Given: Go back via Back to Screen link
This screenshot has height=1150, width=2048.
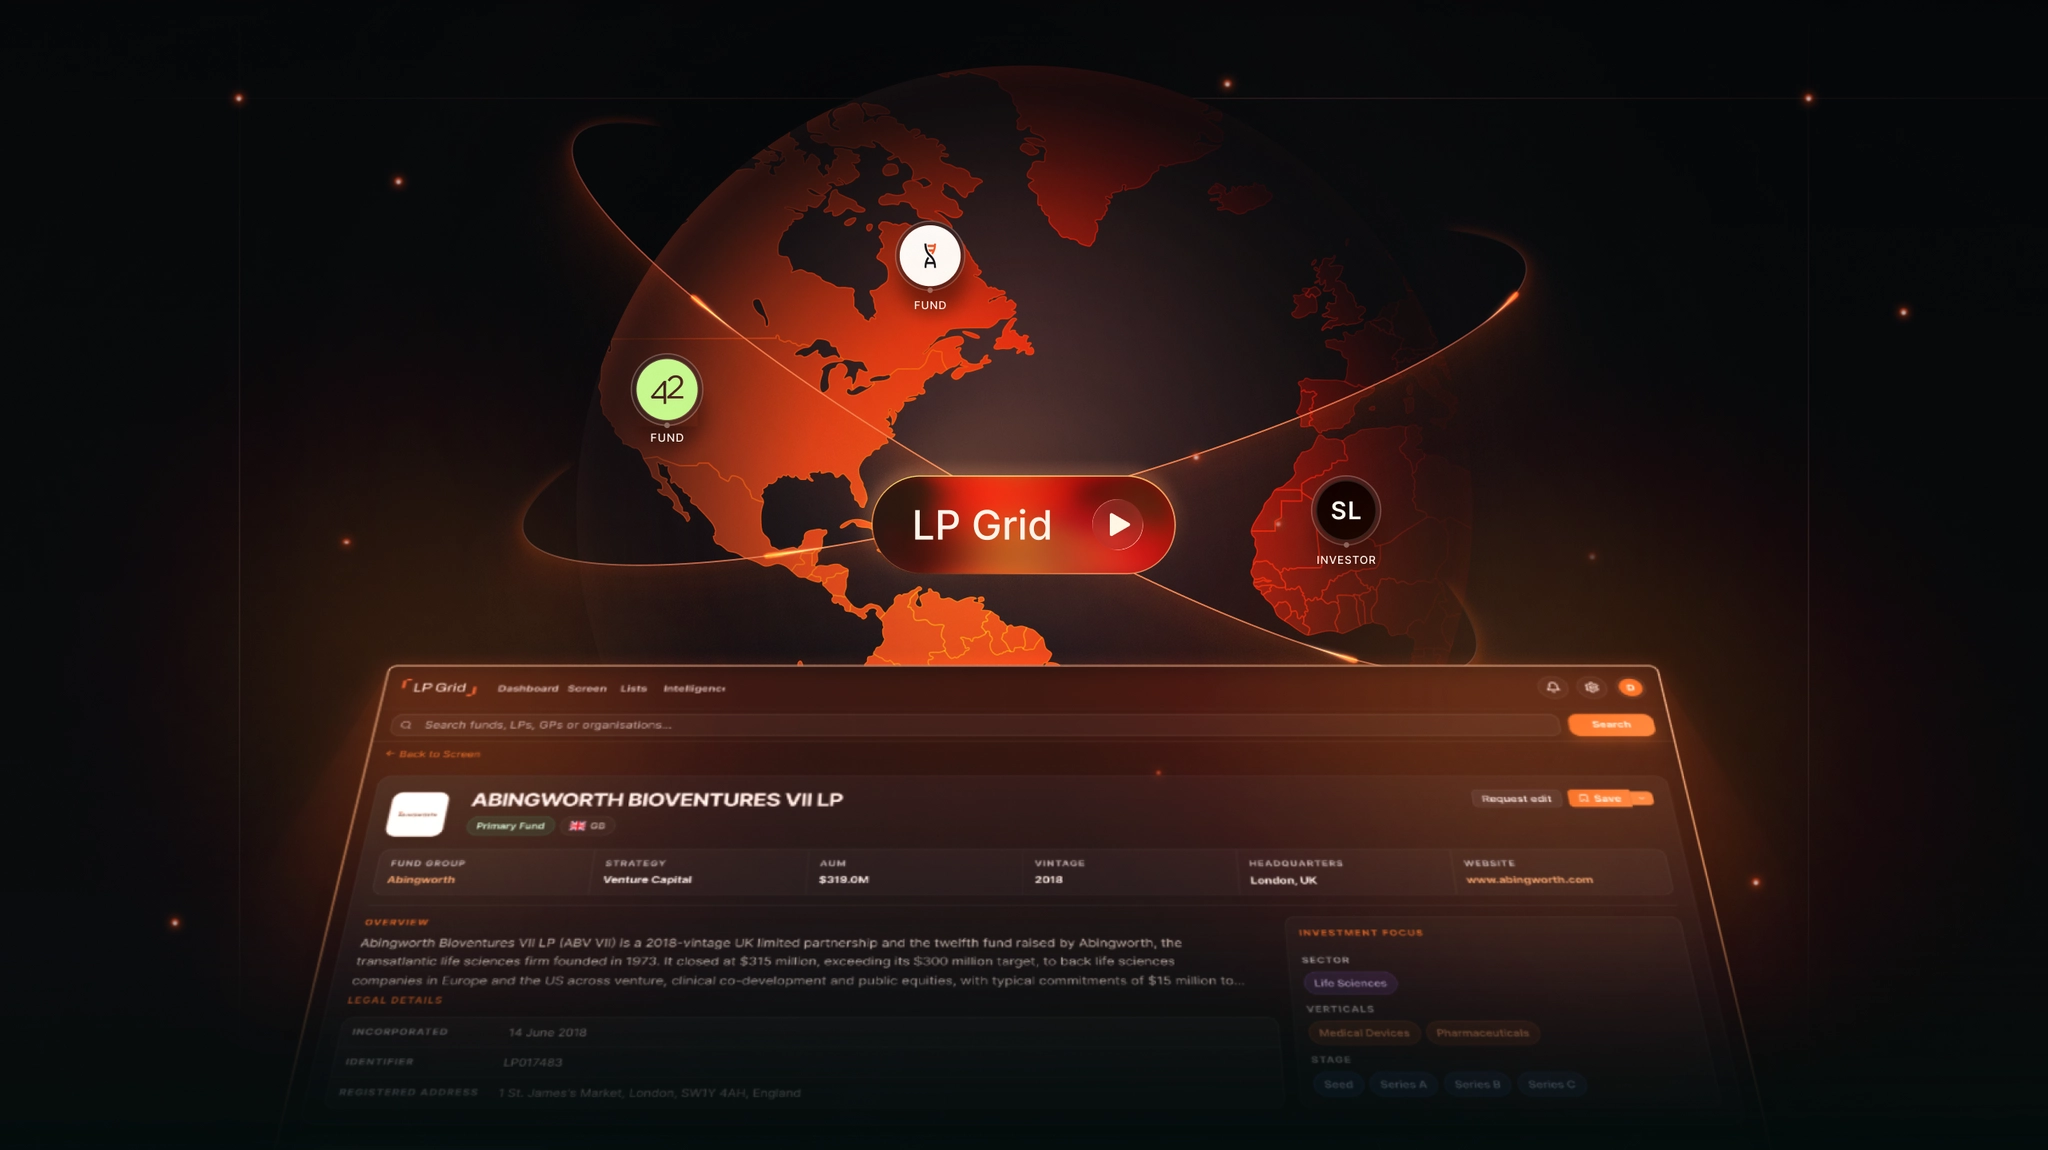Looking at the screenshot, I should 433,754.
